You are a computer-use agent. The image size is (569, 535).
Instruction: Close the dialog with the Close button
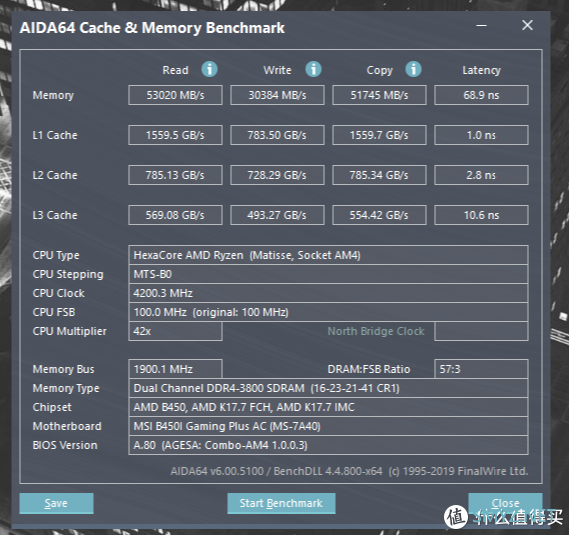[x=505, y=503]
